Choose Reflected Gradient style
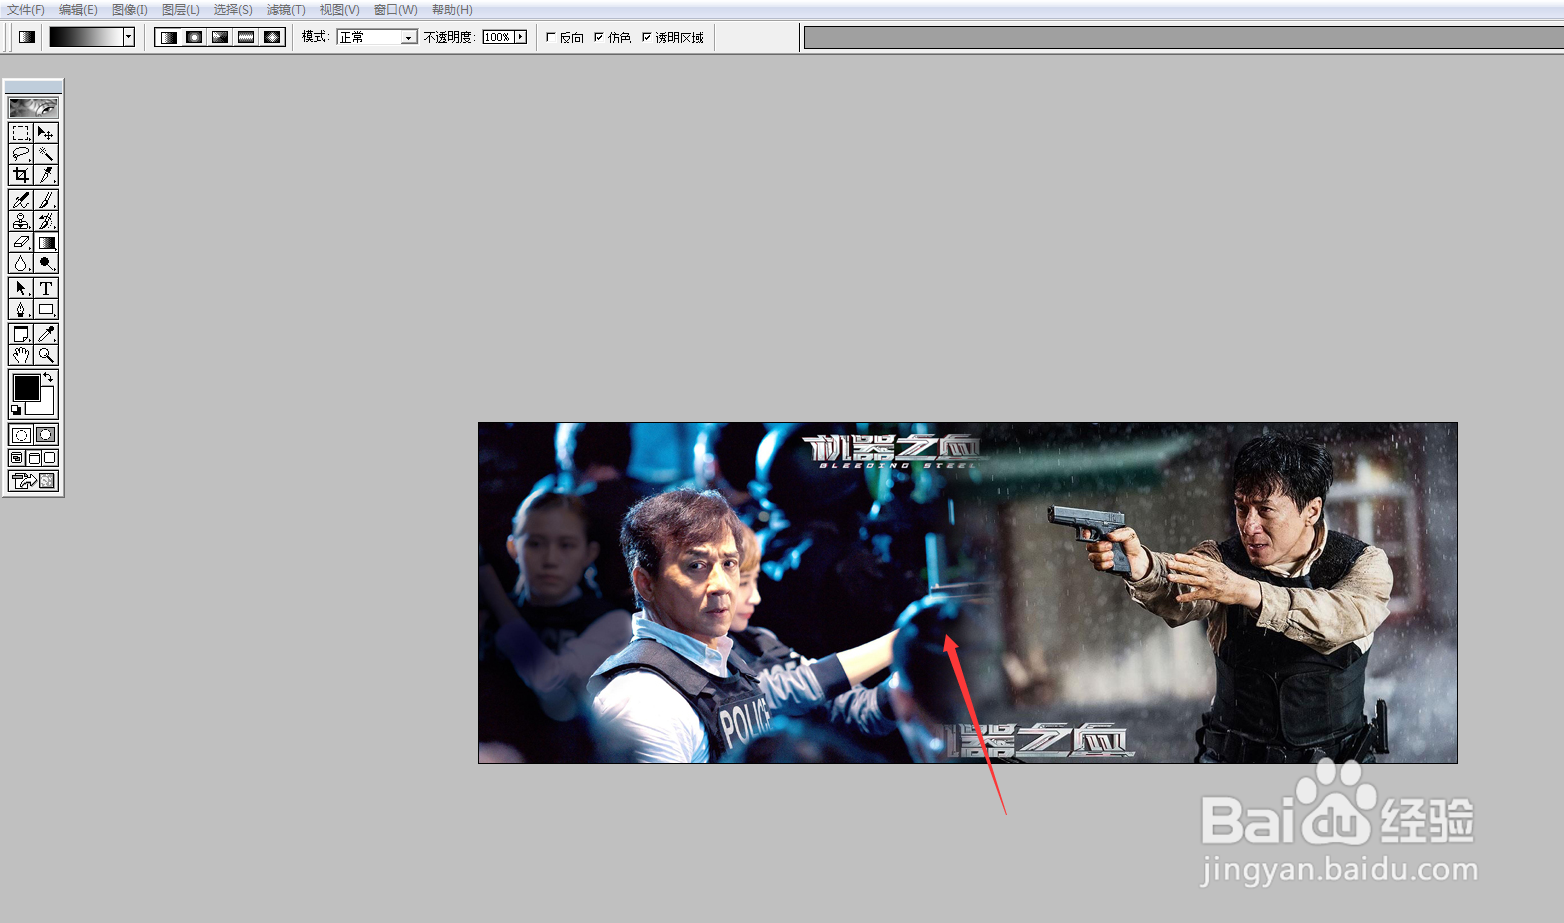The image size is (1564, 923). [x=246, y=37]
